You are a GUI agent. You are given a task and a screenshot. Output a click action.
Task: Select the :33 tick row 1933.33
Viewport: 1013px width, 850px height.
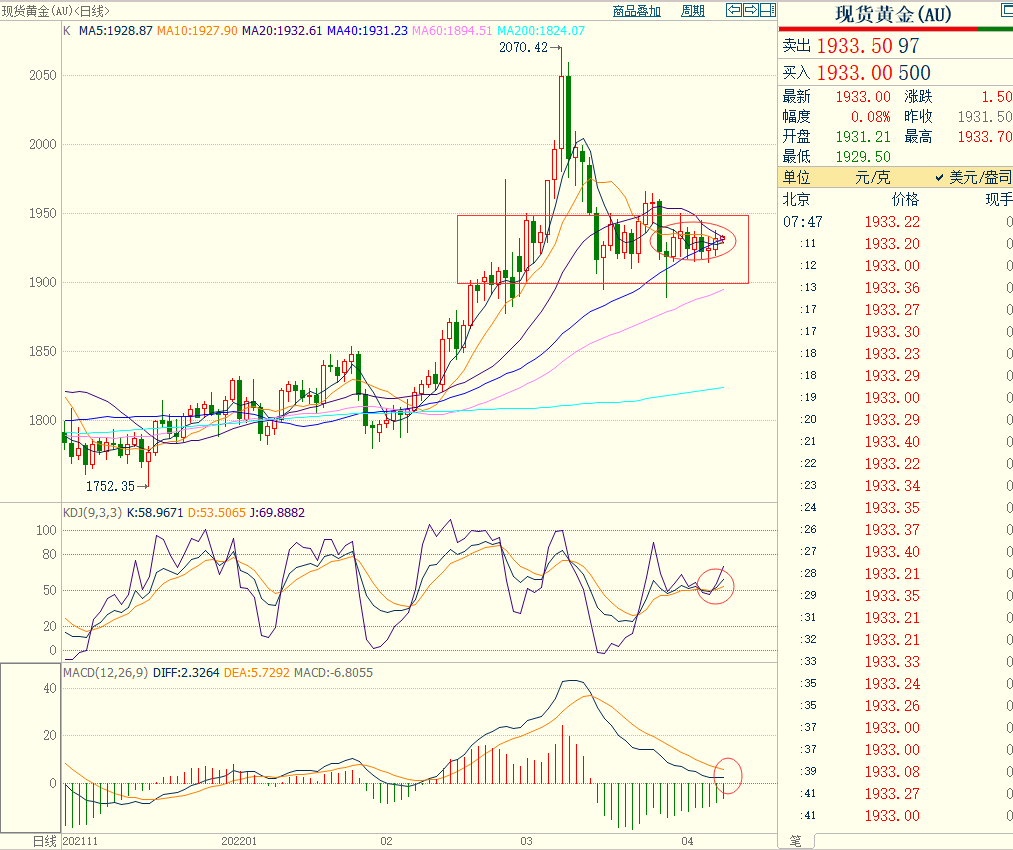tap(895, 662)
